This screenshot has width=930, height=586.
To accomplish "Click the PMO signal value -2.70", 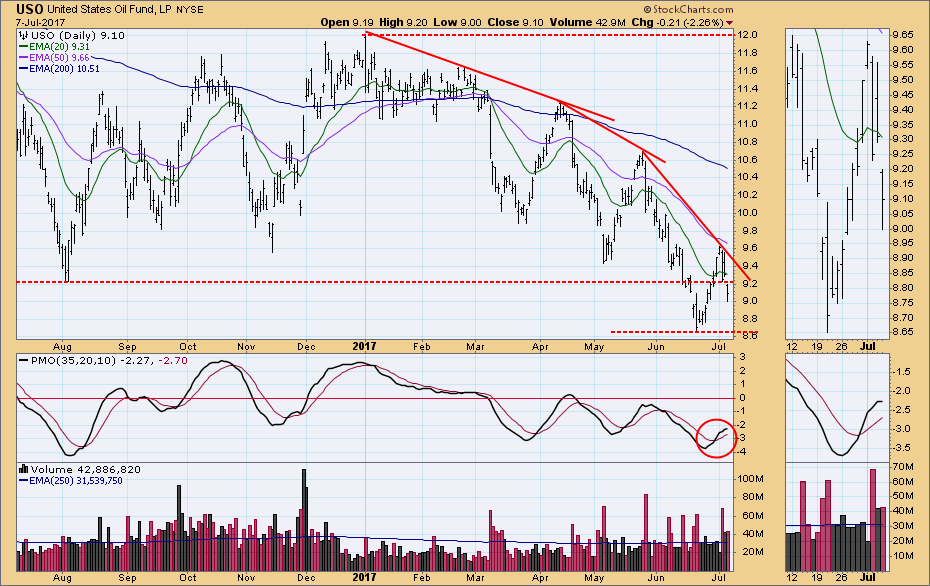I will 173,360.
